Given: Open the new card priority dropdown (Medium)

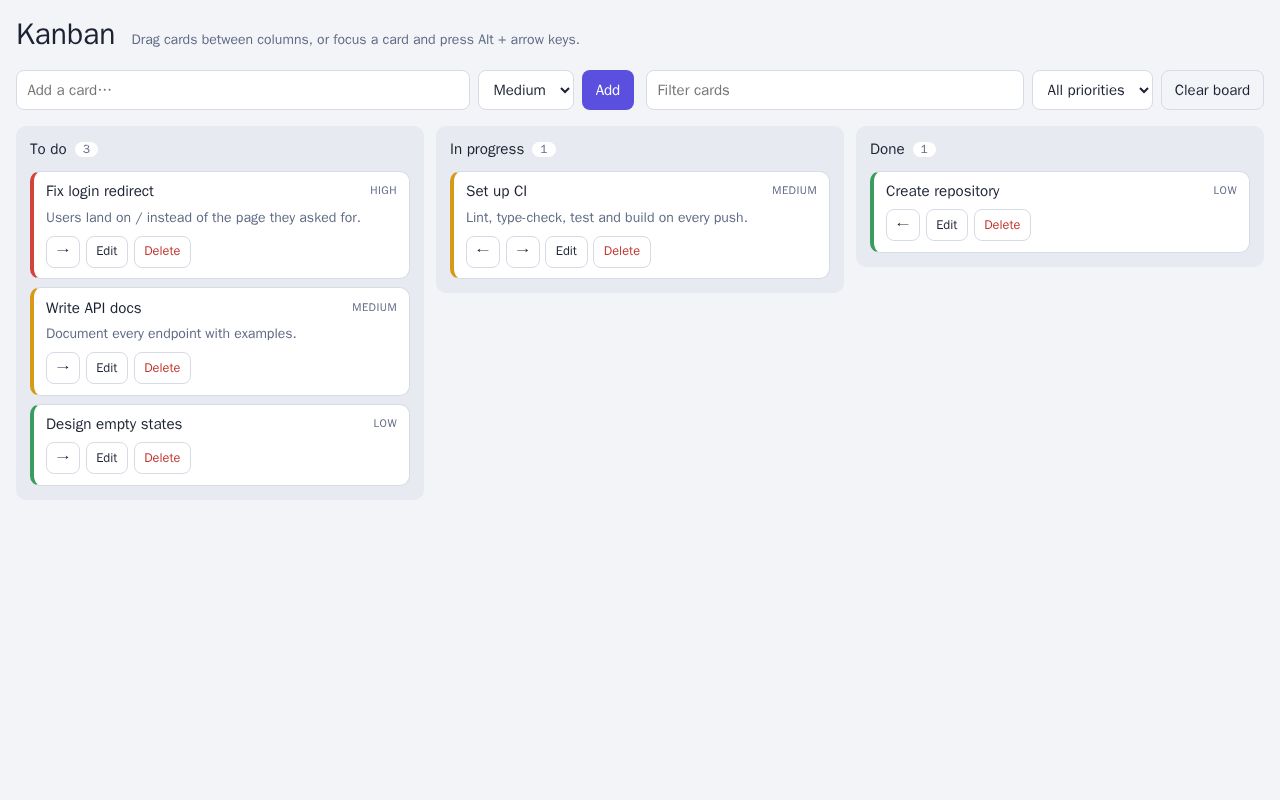Looking at the screenshot, I should coord(526,90).
